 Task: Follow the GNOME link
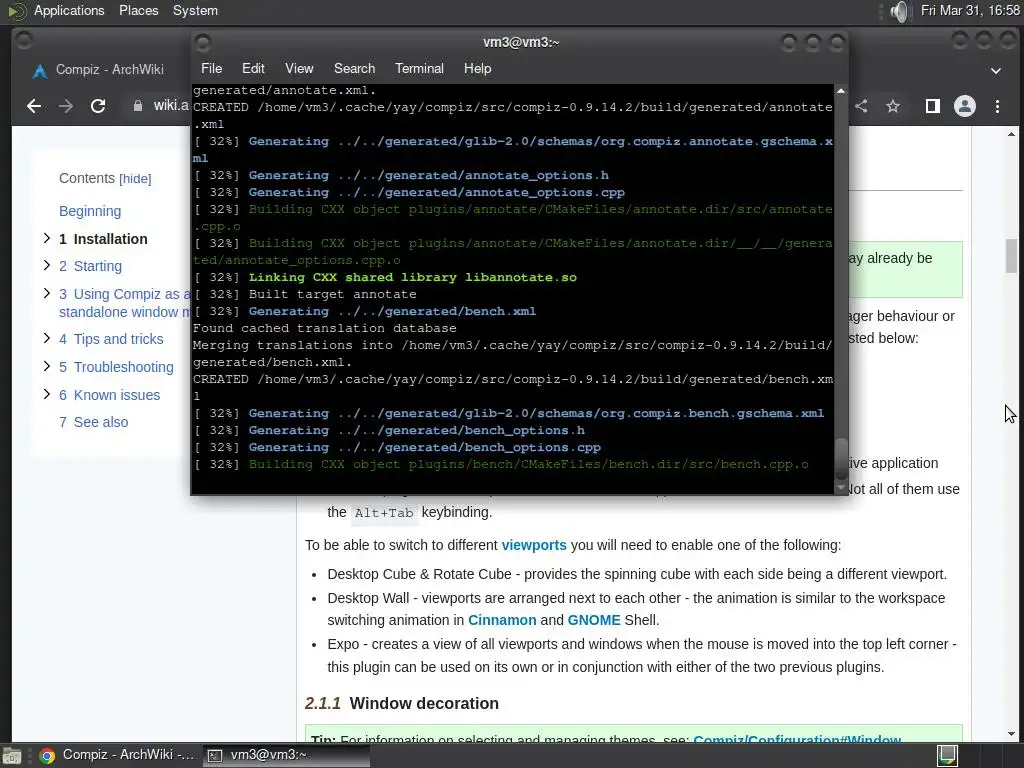(594, 620)
